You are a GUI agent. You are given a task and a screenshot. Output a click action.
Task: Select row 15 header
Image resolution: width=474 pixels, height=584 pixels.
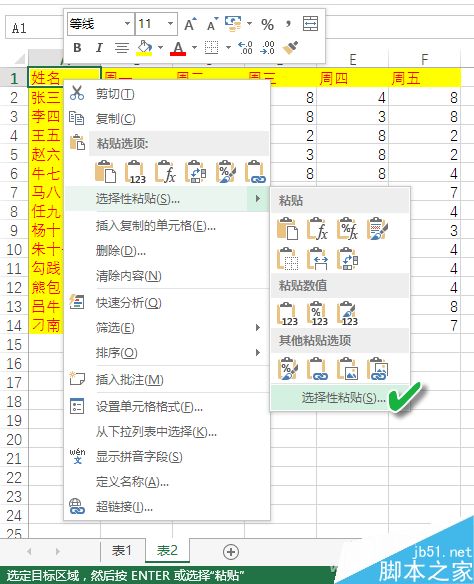(x=14, y=345)
